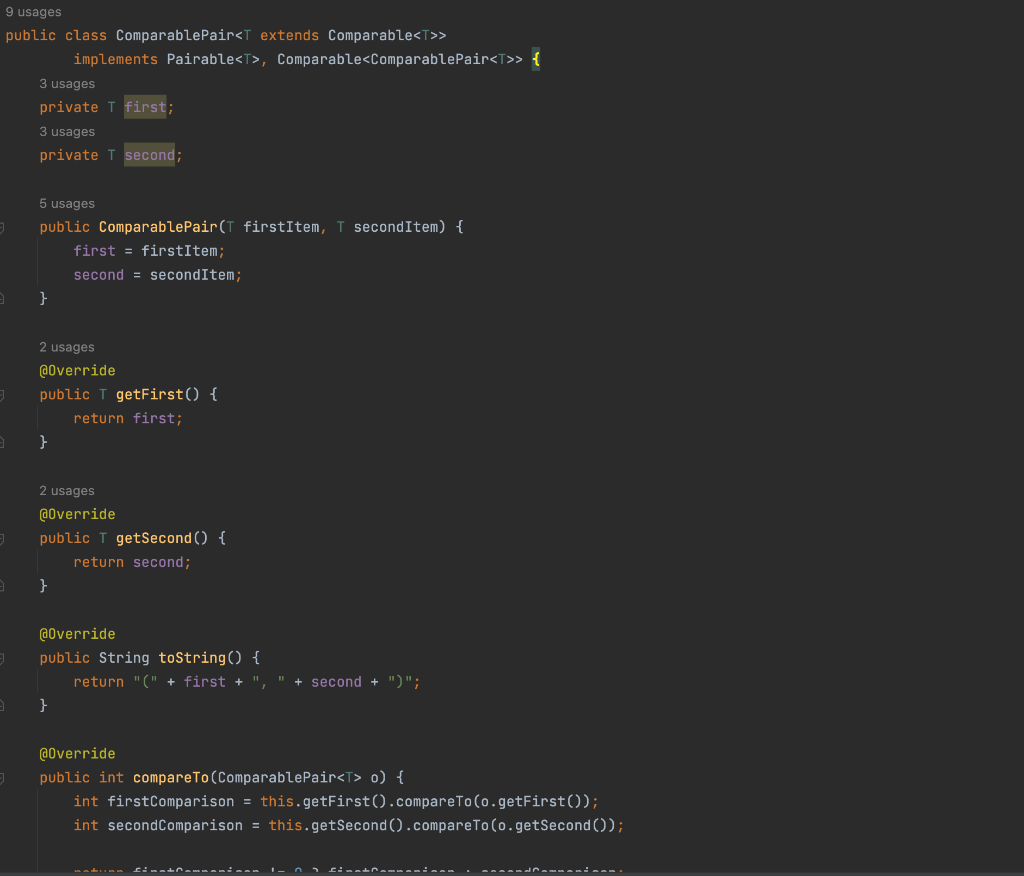
Task: Open '3 usages' hint above the second field
Action: (x=67, y=131)
